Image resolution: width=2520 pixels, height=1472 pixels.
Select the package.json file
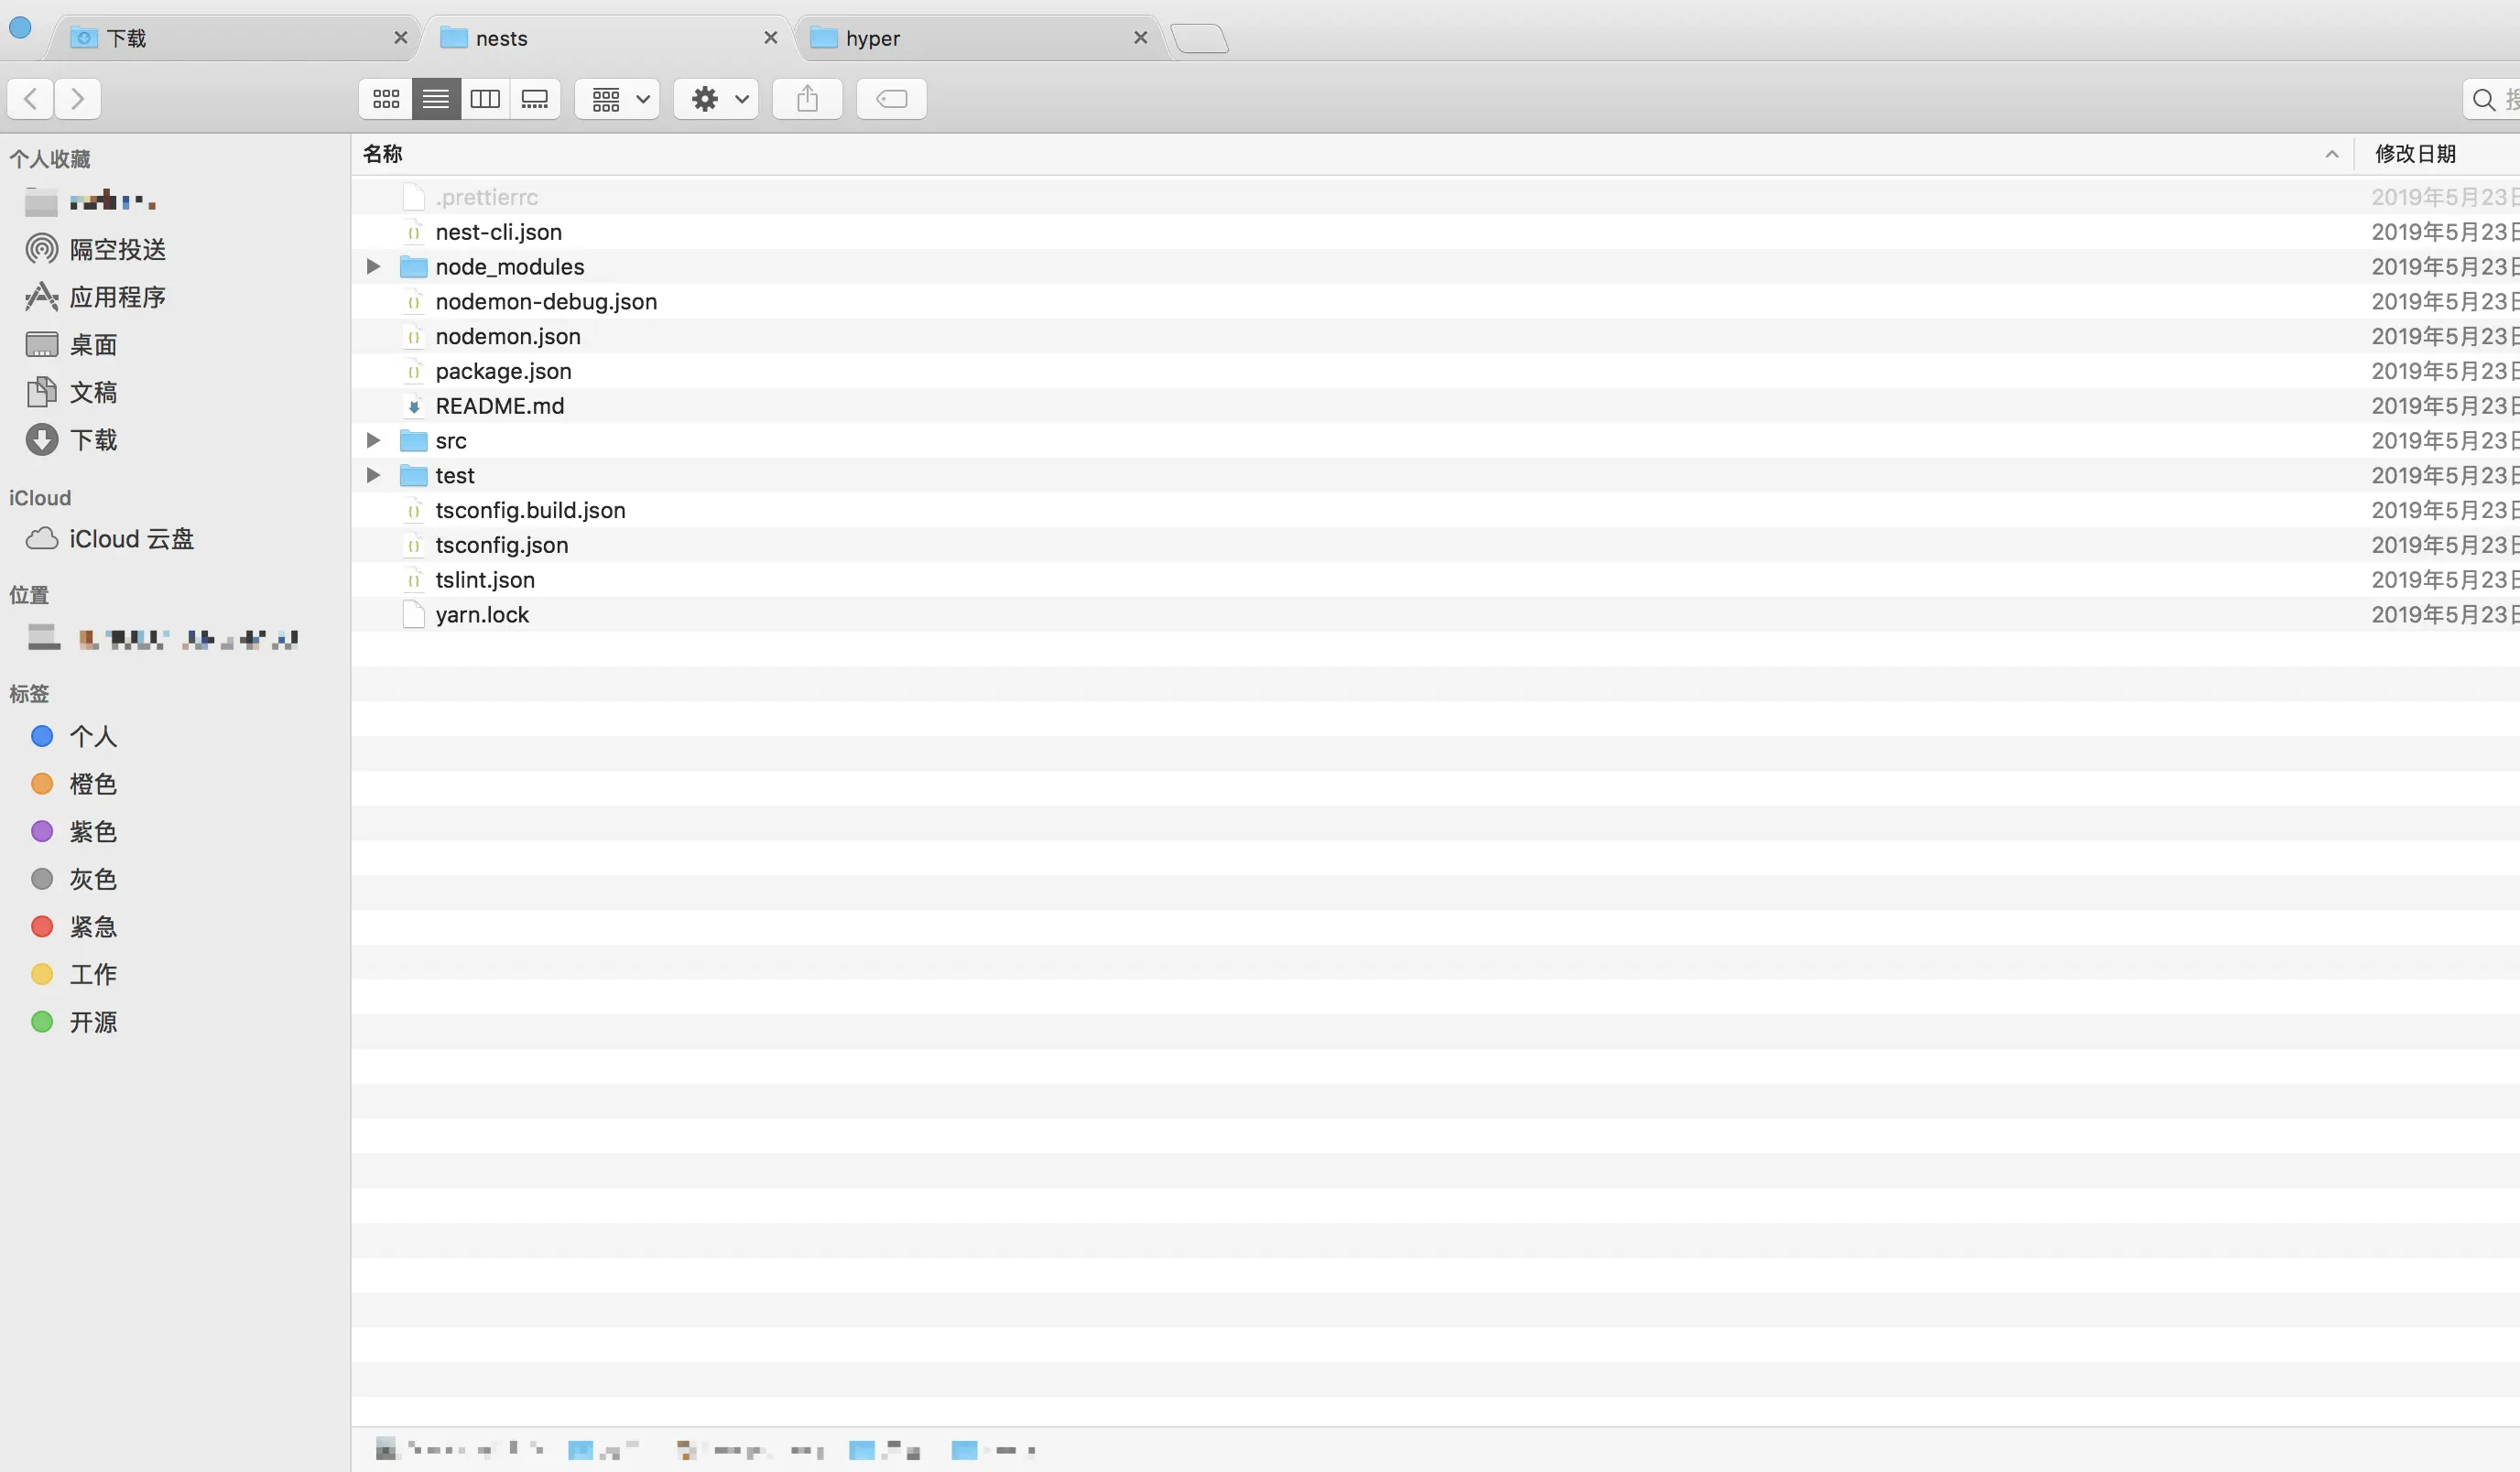pyautogui.click(x=503, y=371)
